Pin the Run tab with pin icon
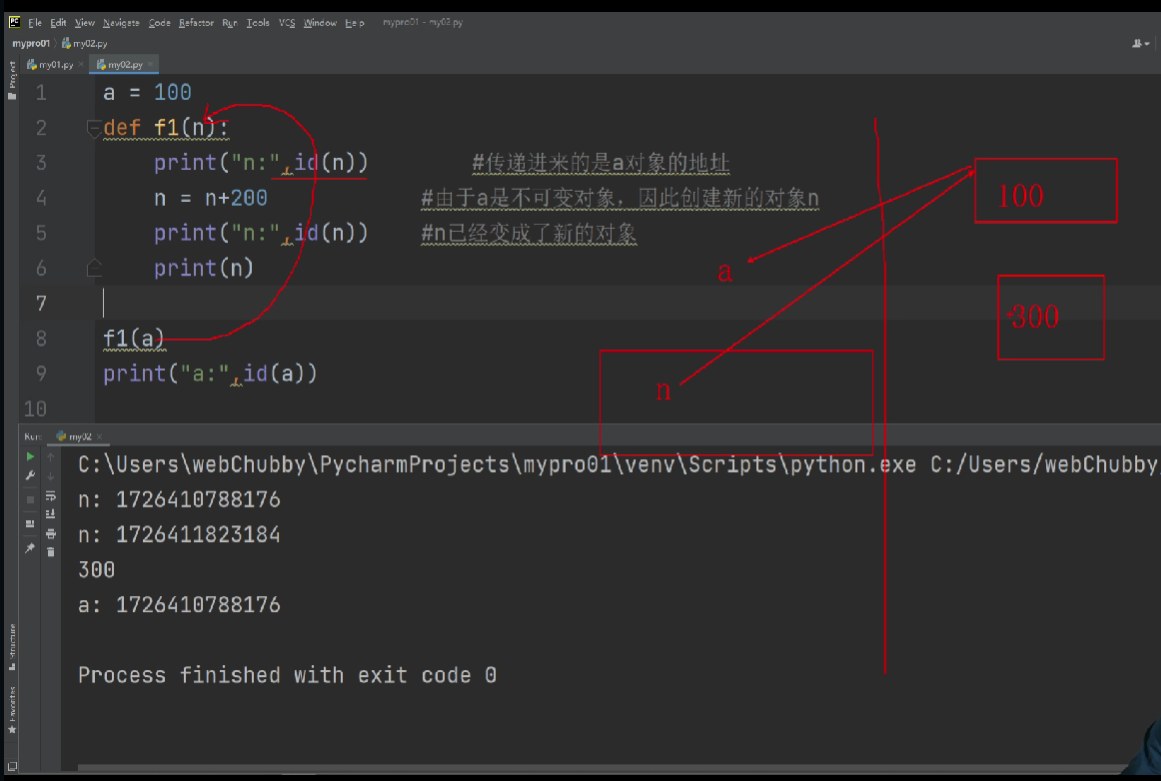The image size is (1161, 781). point(30,548)
